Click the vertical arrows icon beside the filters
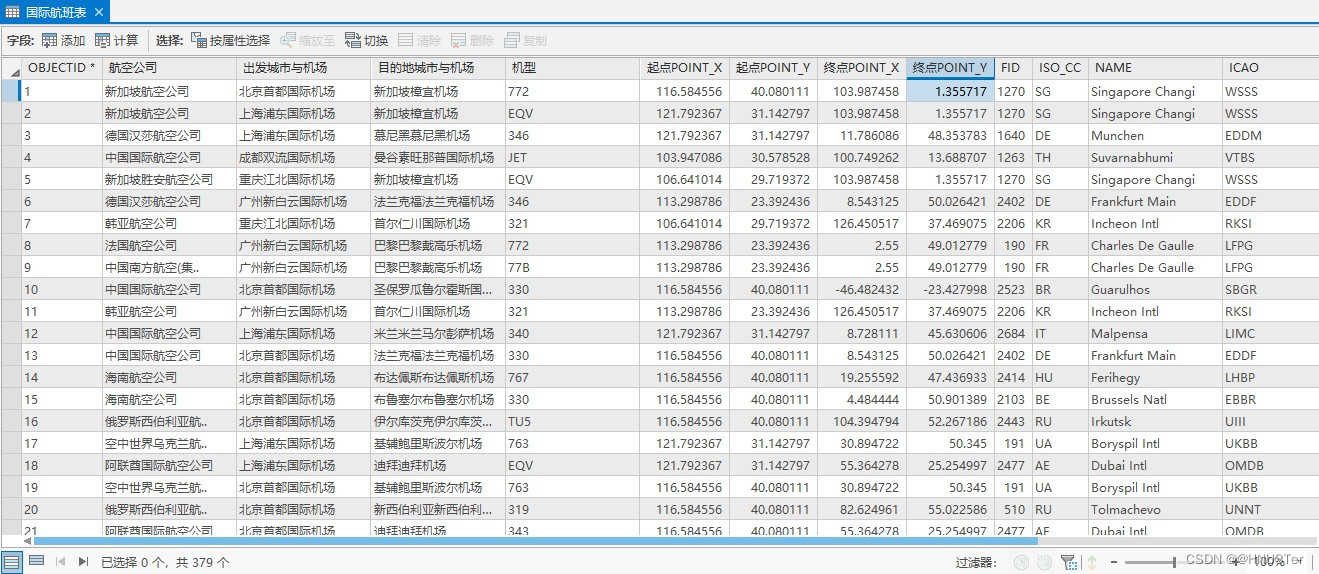 pyautogui.click(x=1092, y=562)
